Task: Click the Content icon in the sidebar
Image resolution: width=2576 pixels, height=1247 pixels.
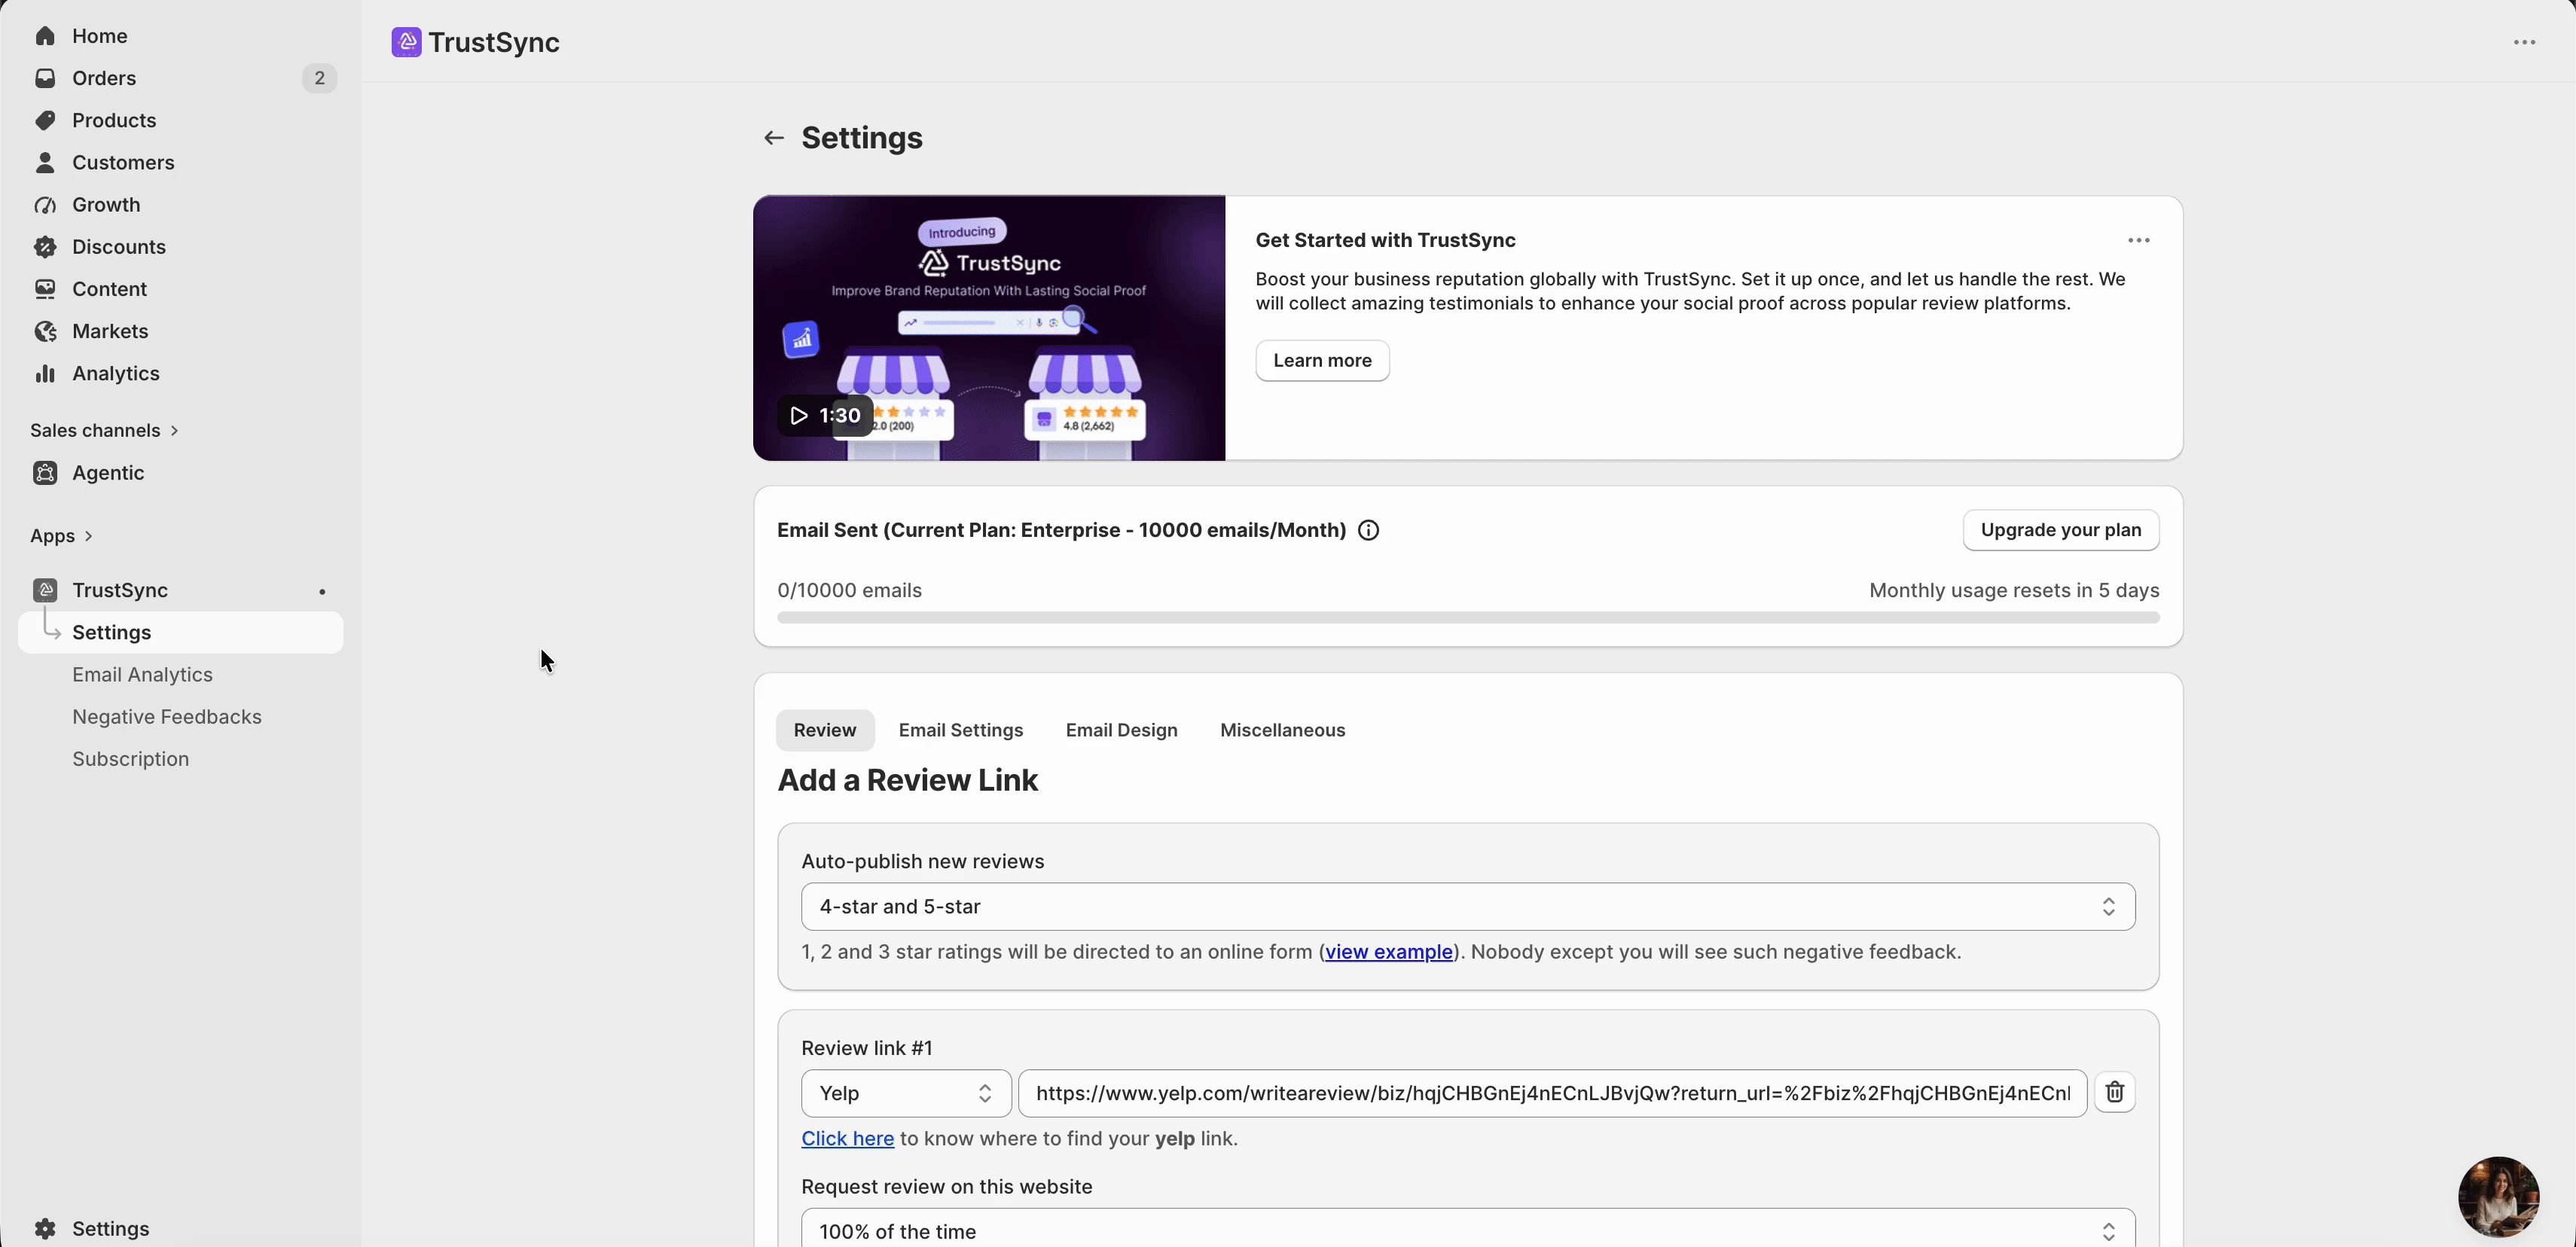Action: coord(45,289)
